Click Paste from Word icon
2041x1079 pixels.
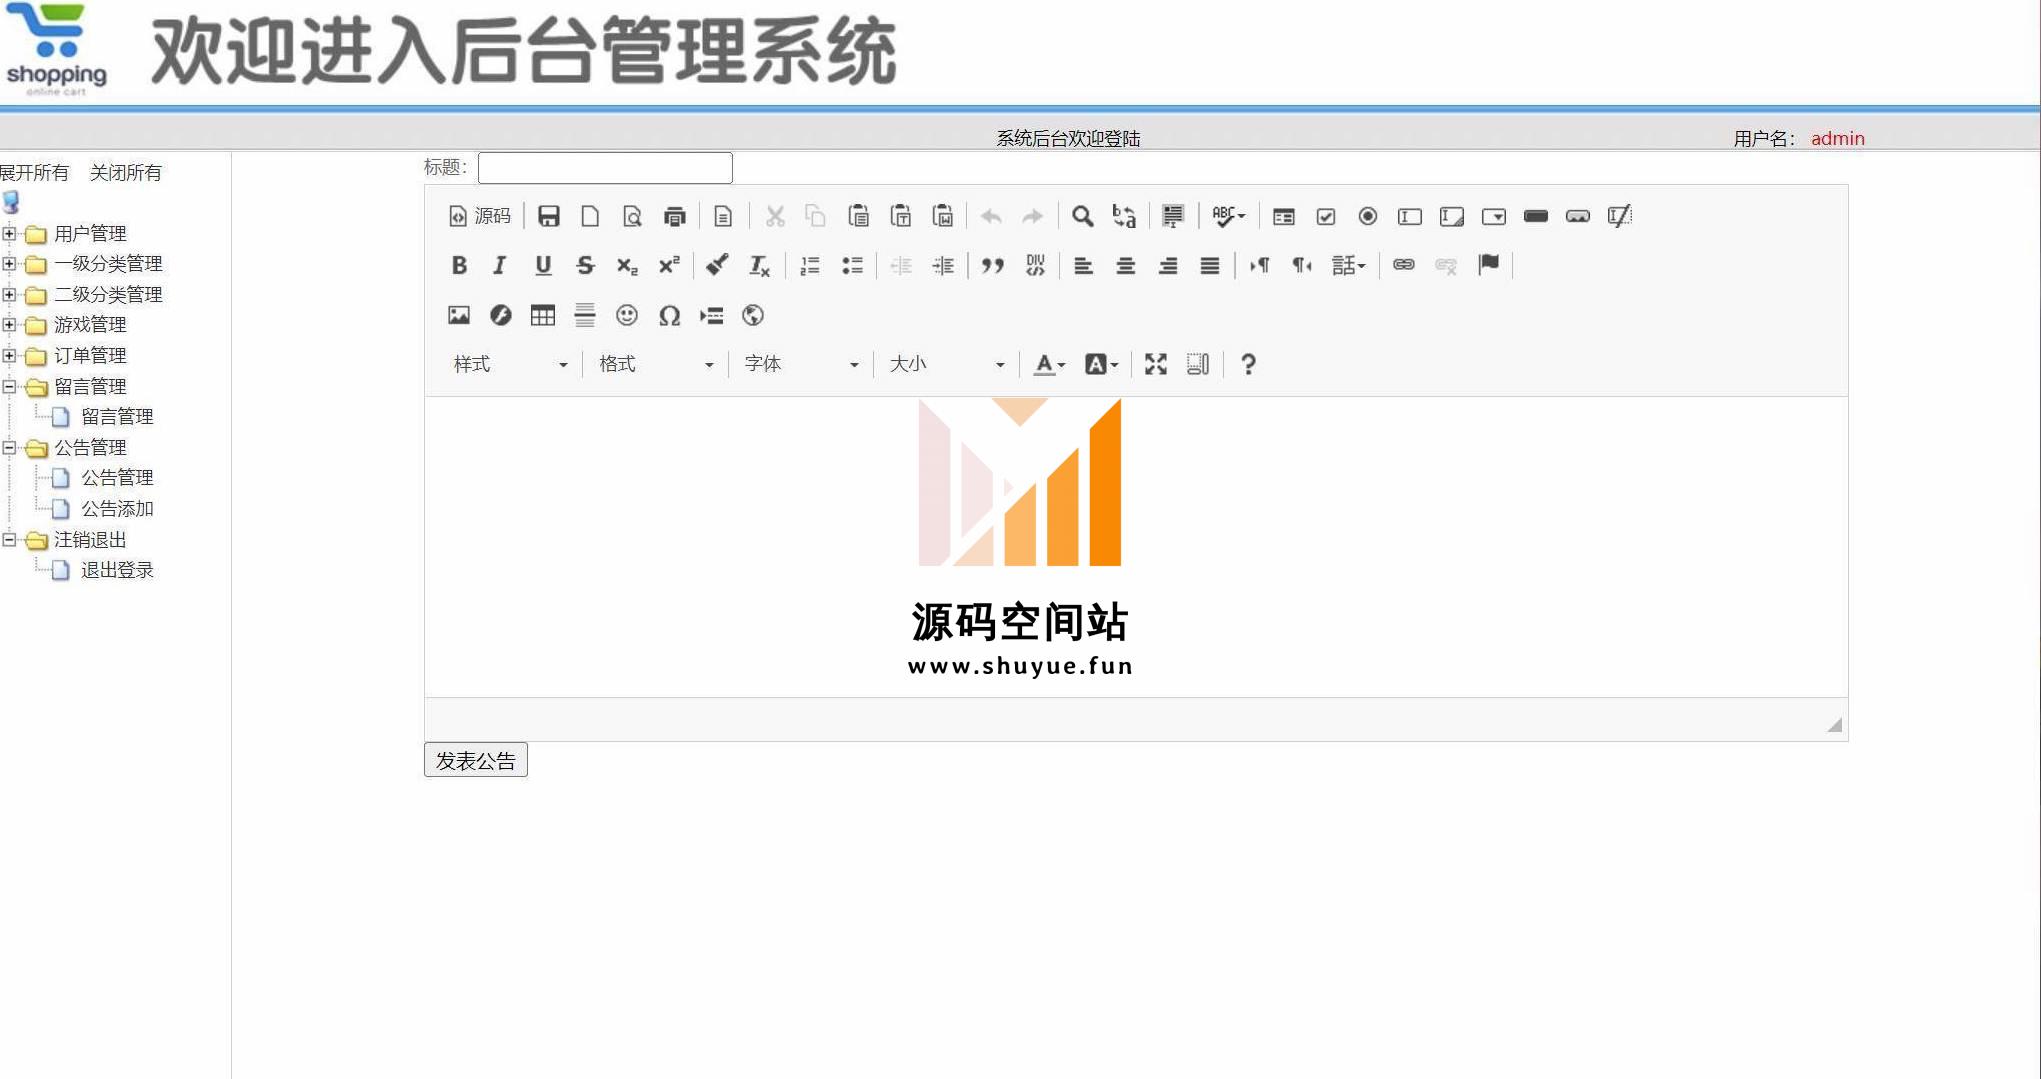(x=942, y=216)
